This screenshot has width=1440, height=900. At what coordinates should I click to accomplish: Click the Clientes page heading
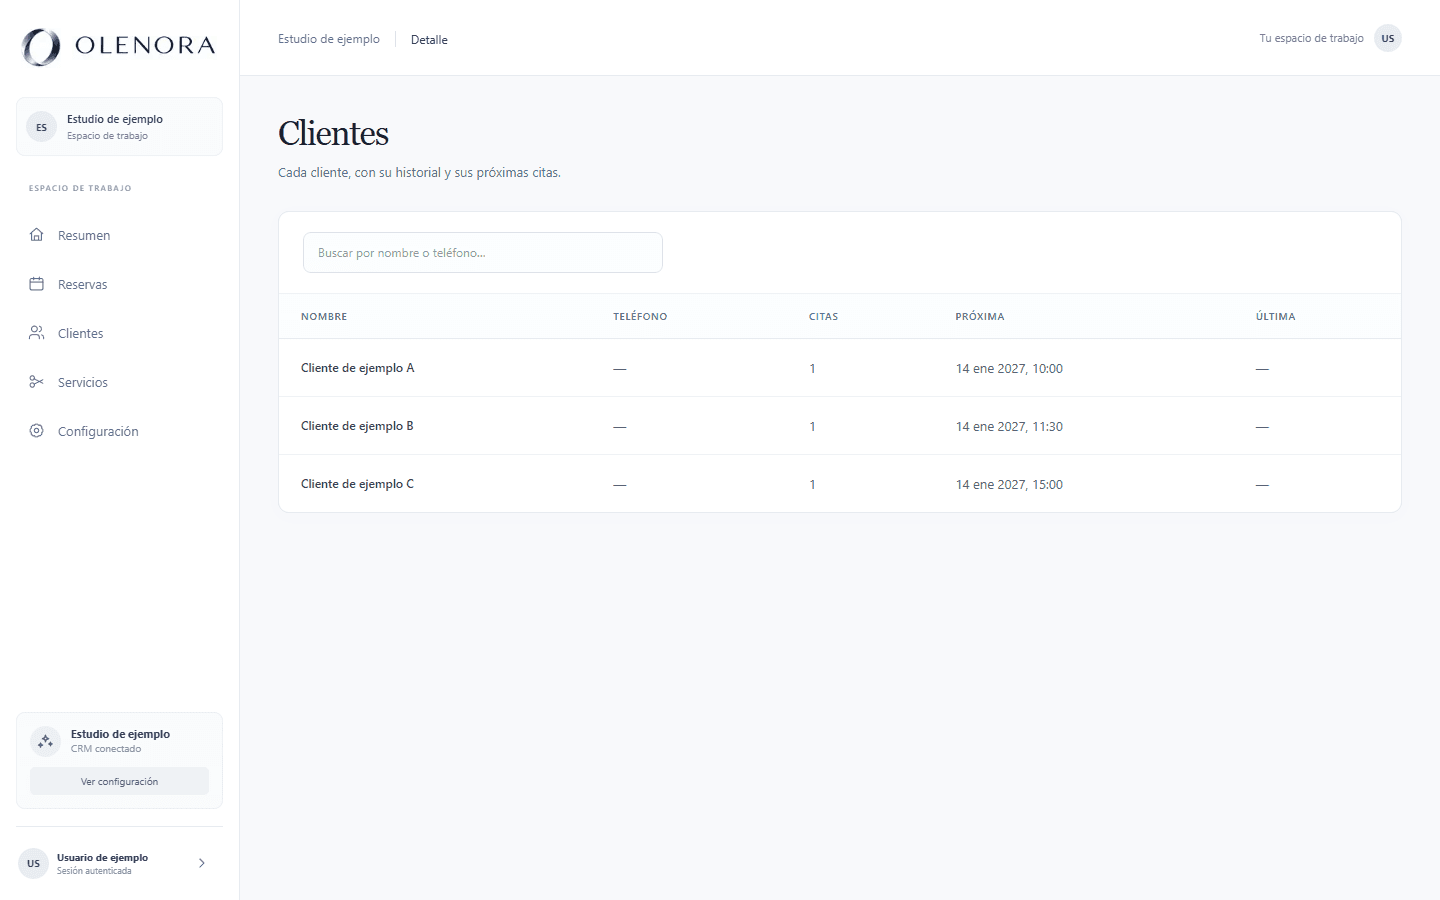click(333, 133)
